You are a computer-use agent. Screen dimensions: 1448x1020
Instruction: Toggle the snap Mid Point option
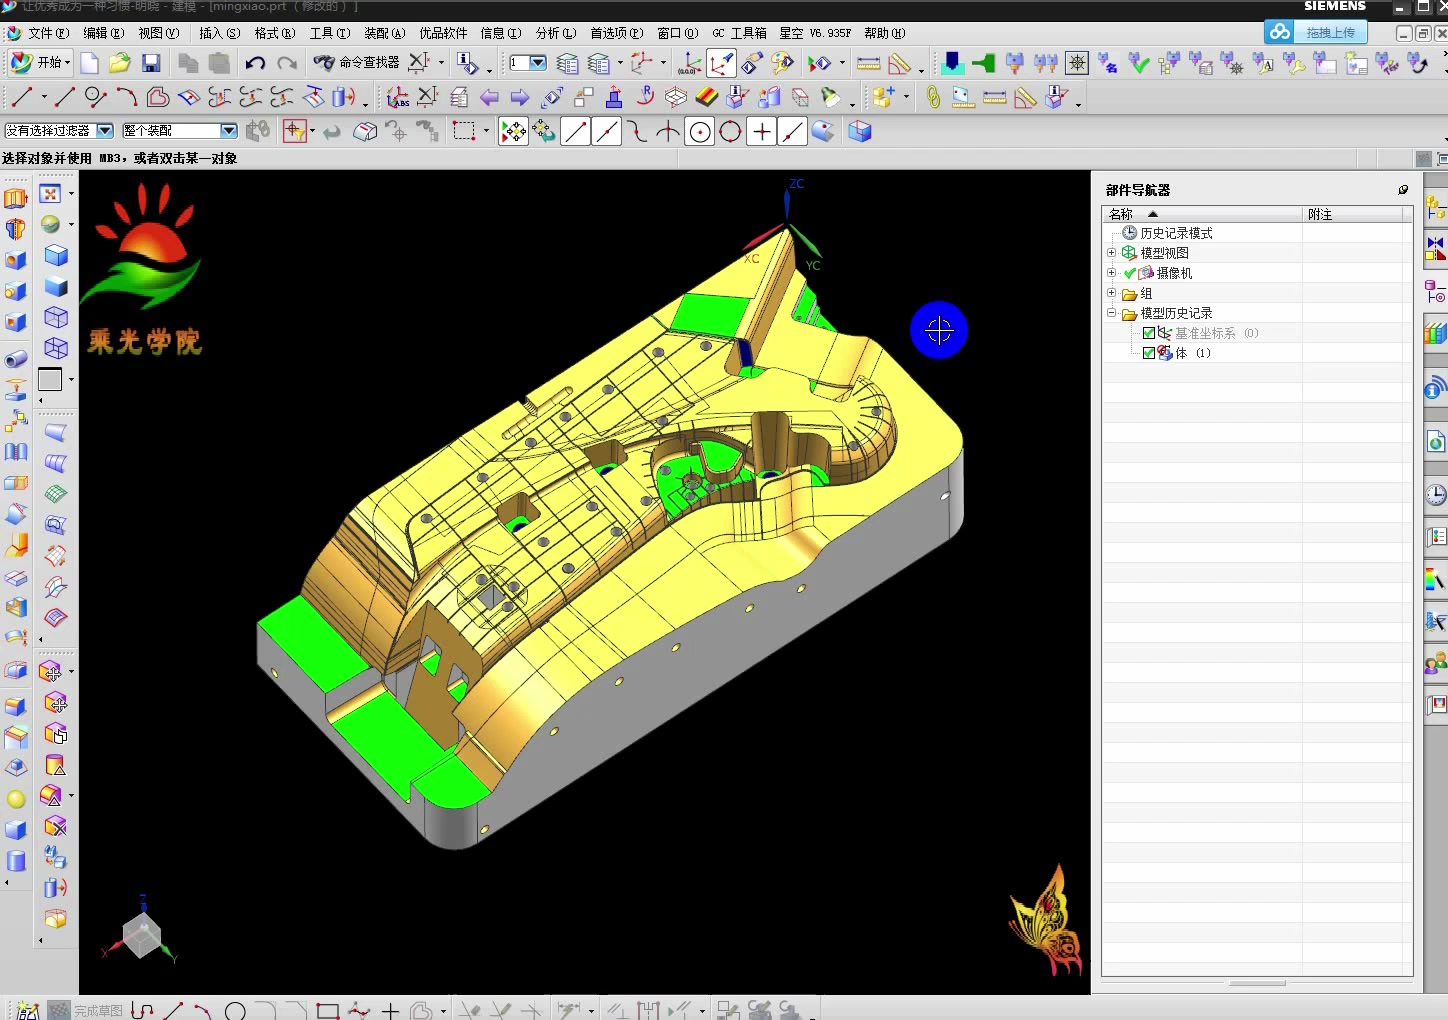click(607, 132)
